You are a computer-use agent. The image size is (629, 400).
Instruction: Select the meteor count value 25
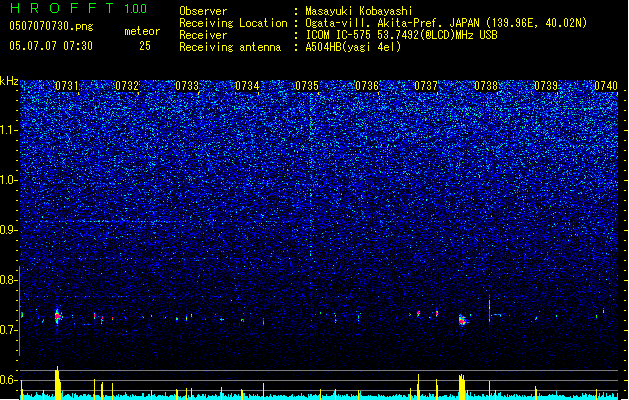145,46
